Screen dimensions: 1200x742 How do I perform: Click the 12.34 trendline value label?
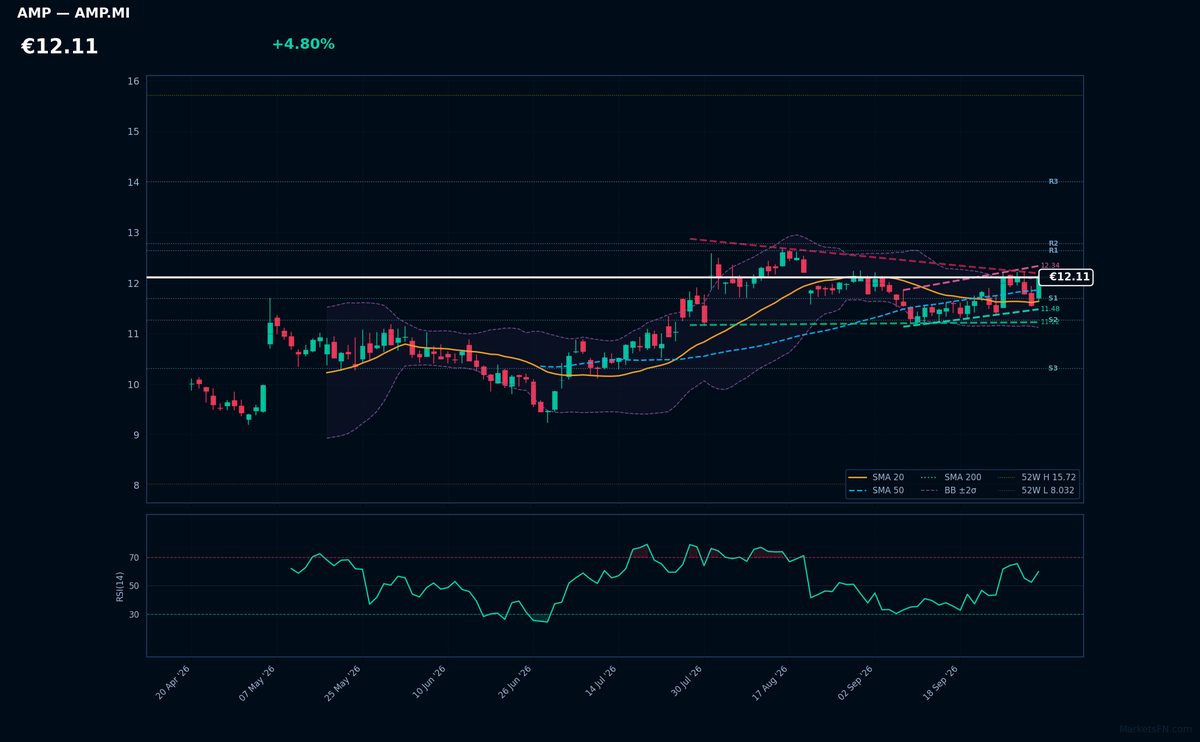1050,266
